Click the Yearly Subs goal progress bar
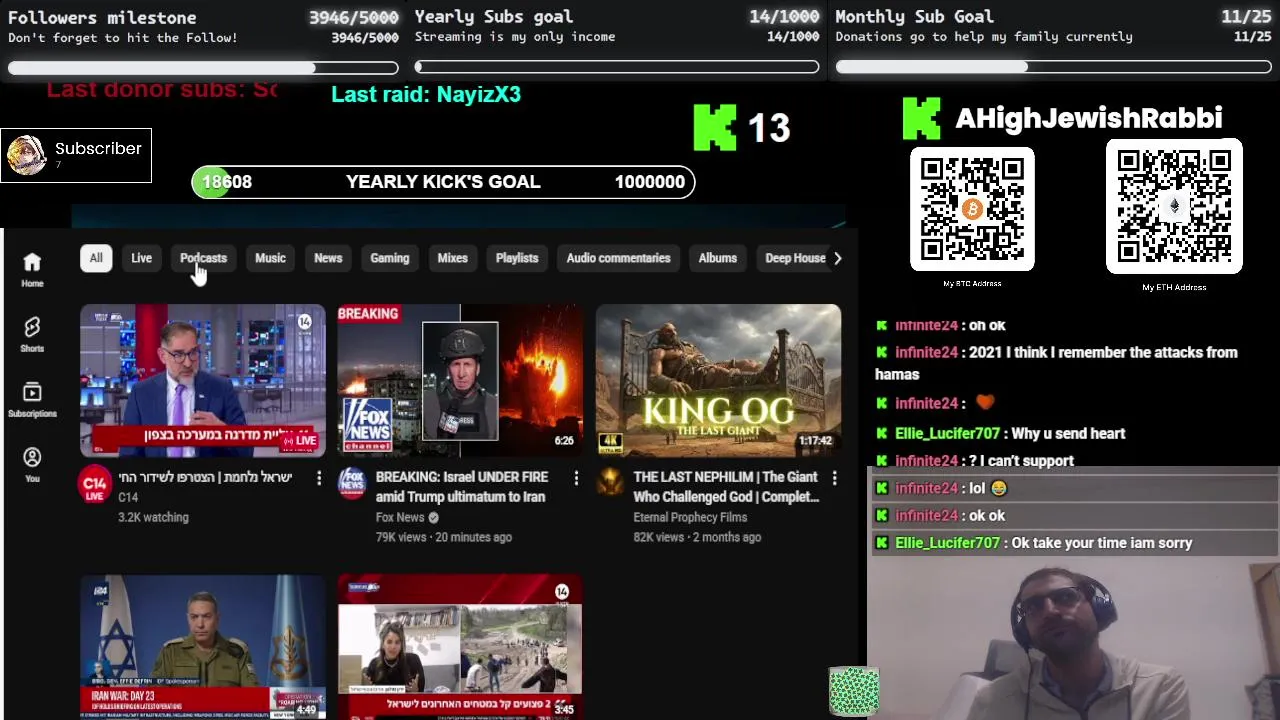1280x720 pixels. [x=616, y=68]
